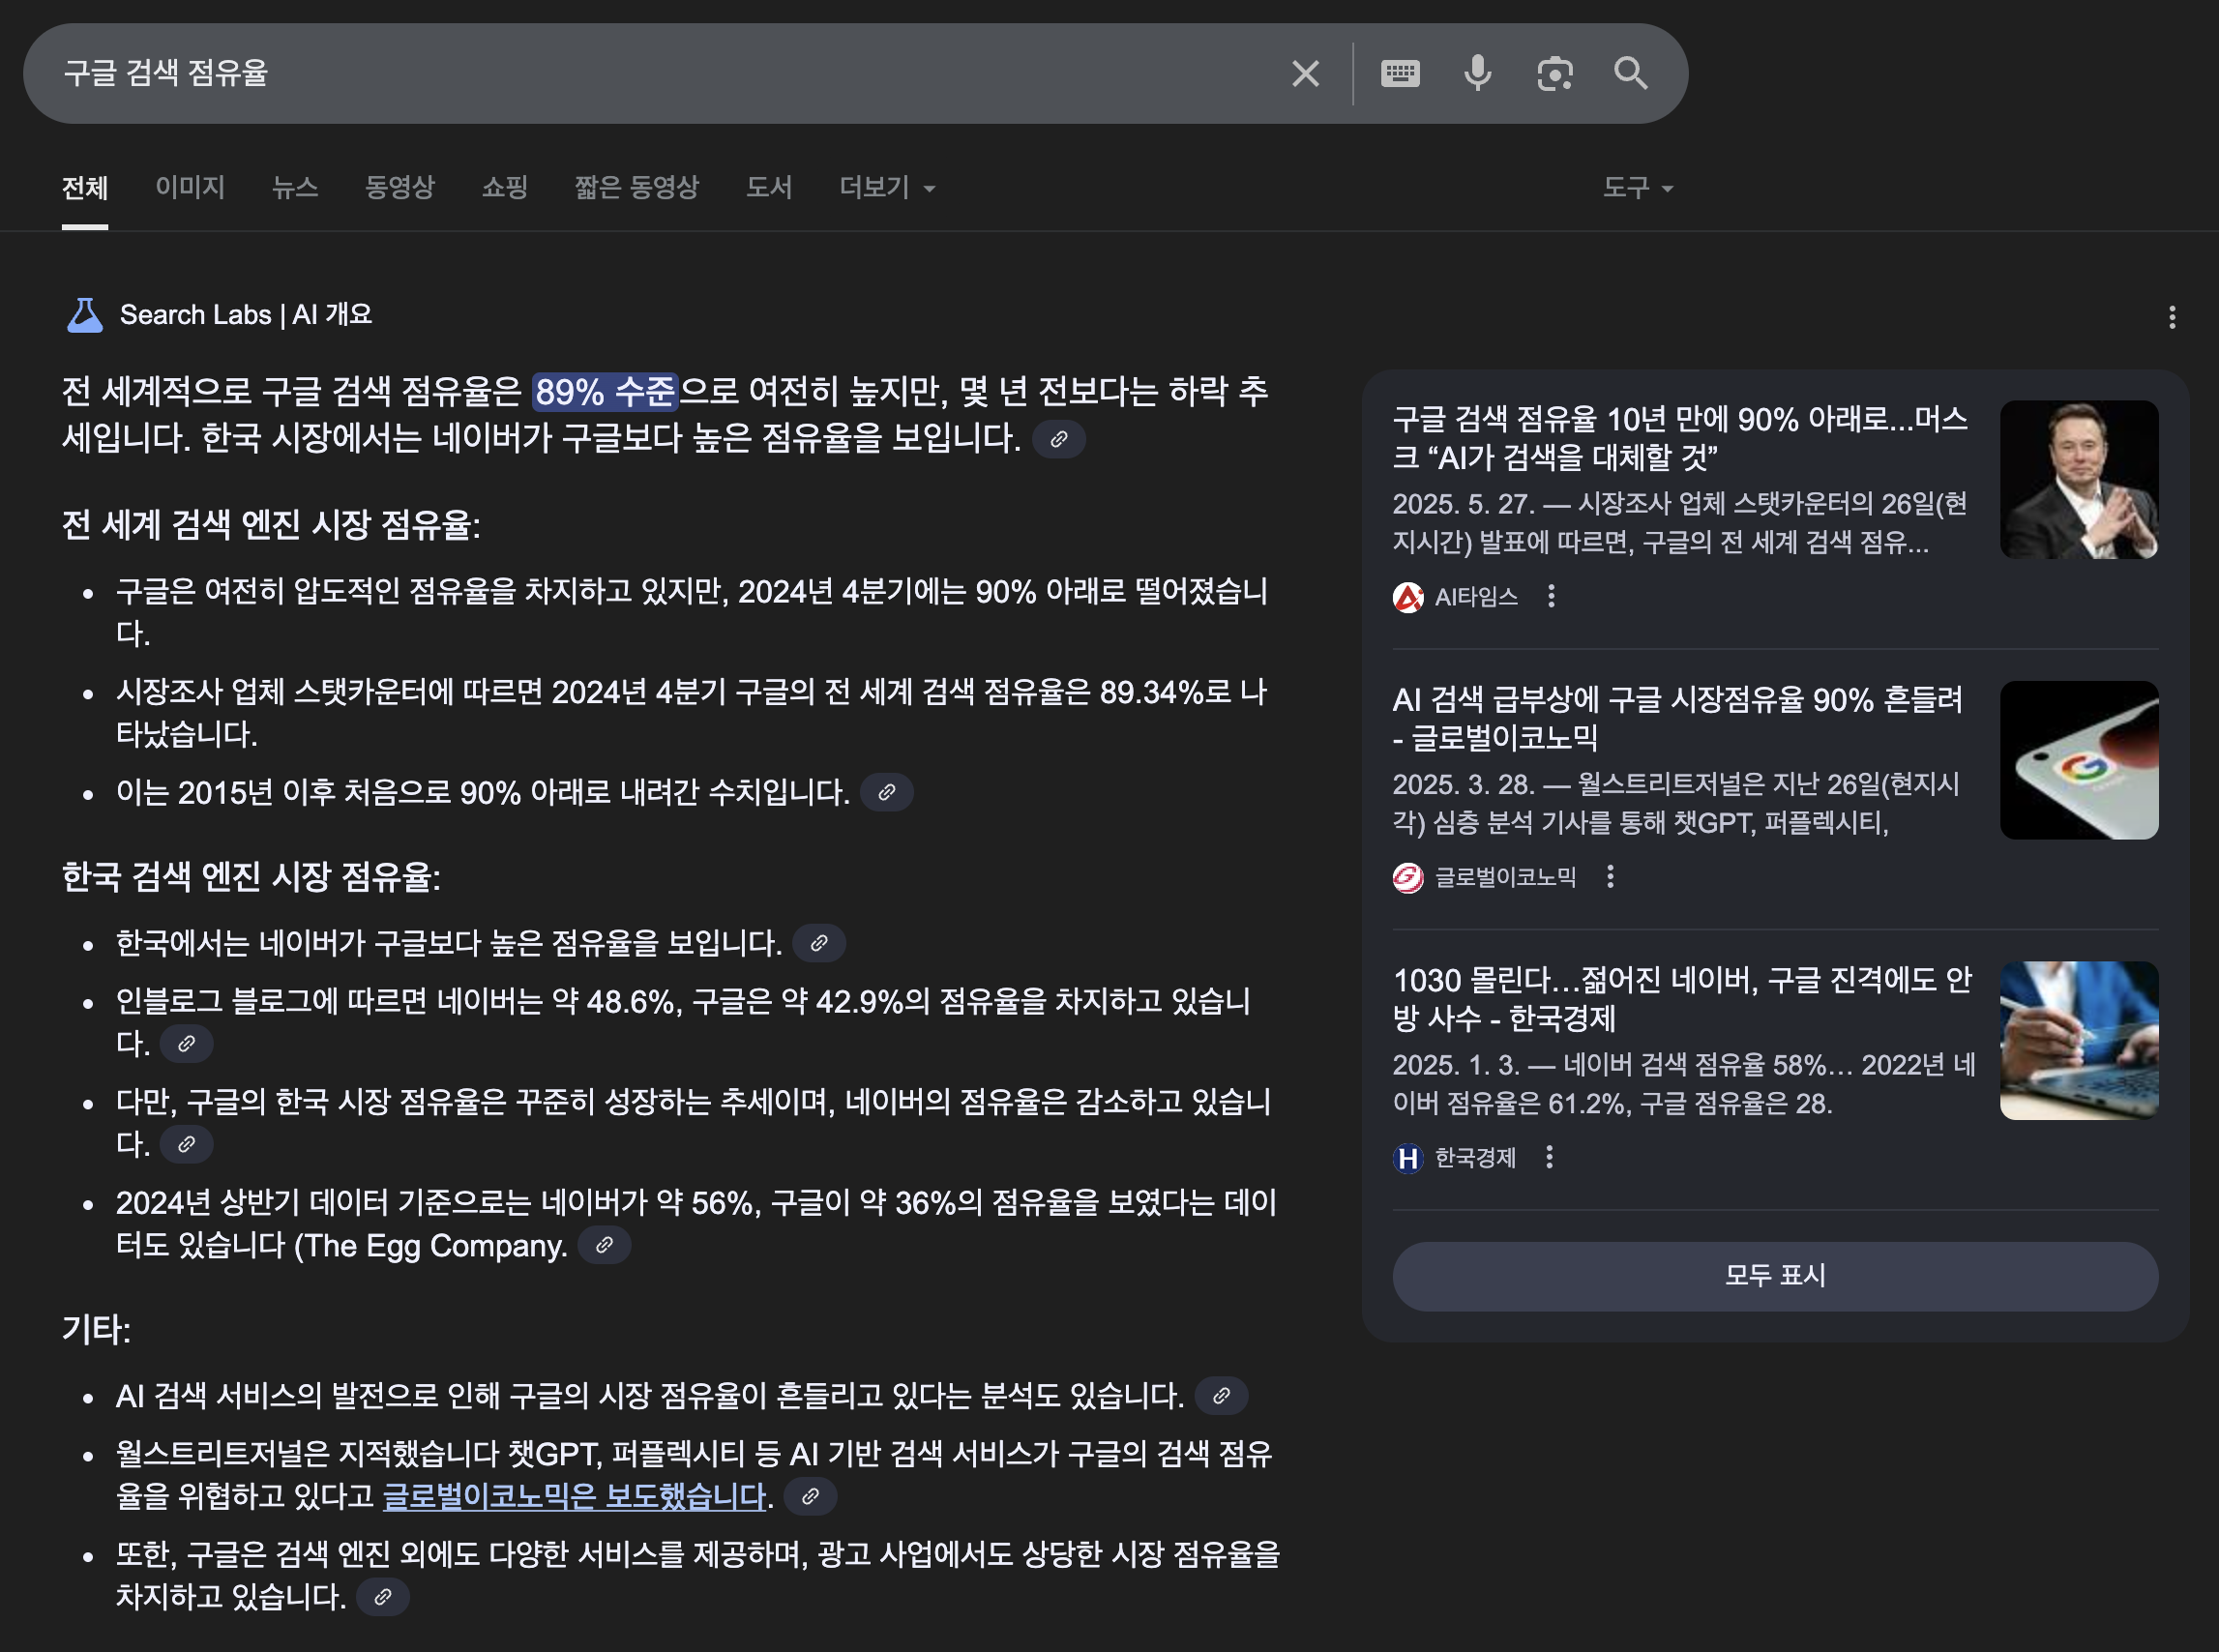
Task: Focus the search field containing 구글 검색 점유율
Action: point(660,73)
